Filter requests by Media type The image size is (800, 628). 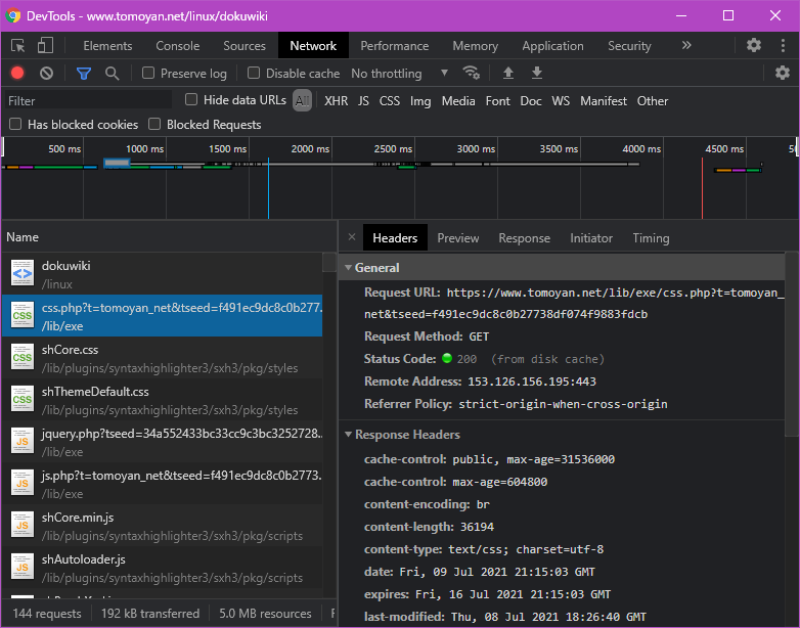[x=458, y=101]
